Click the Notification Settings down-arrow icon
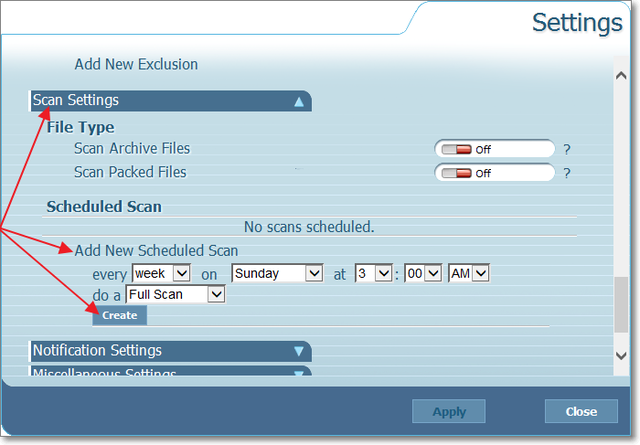 [298, 351]
